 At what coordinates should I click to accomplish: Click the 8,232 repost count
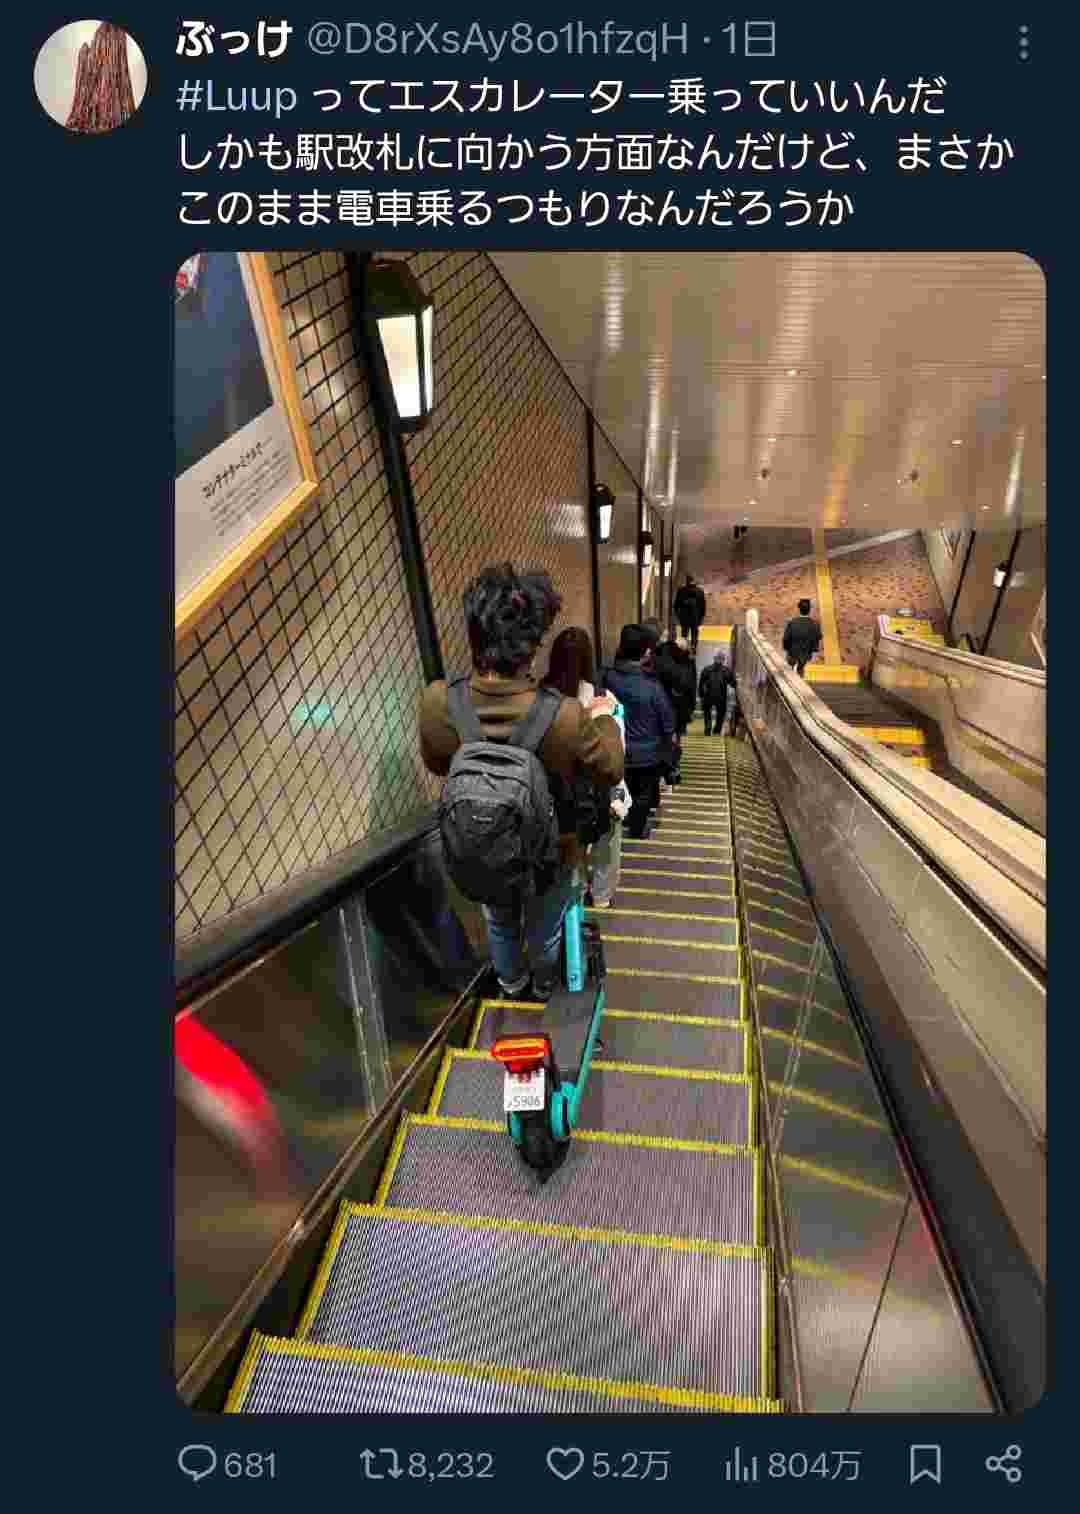(x=452, y=1466)
